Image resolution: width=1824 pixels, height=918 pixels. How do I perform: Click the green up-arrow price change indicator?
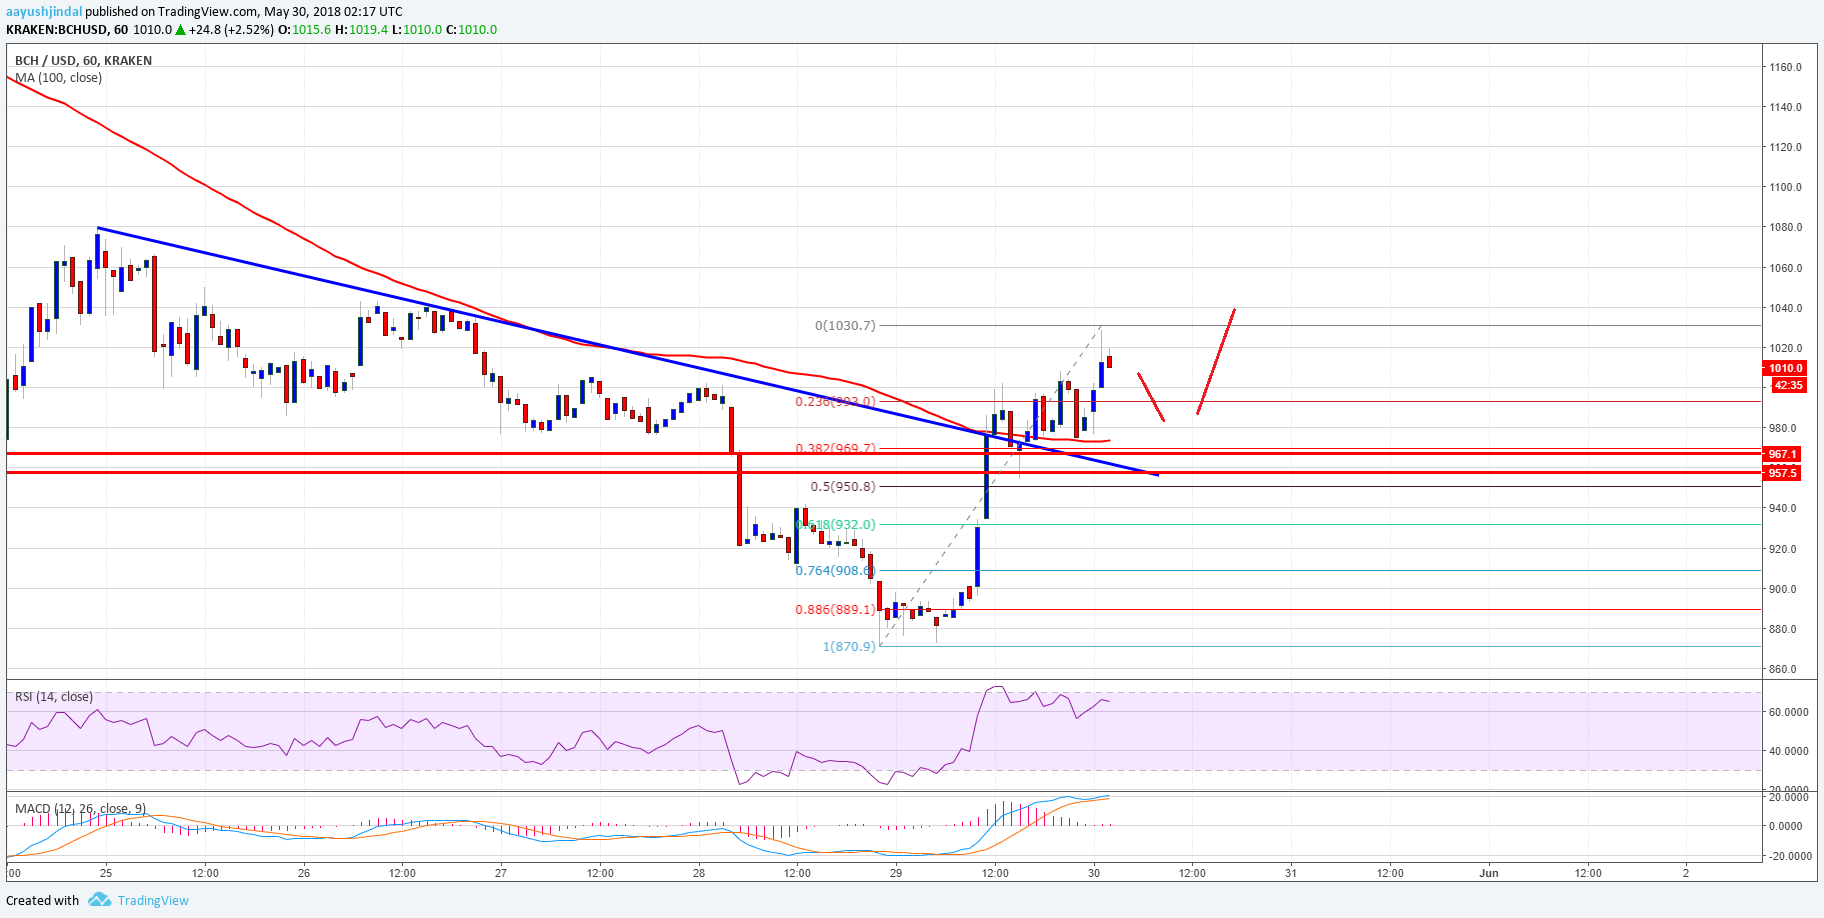tap(180, 30)
